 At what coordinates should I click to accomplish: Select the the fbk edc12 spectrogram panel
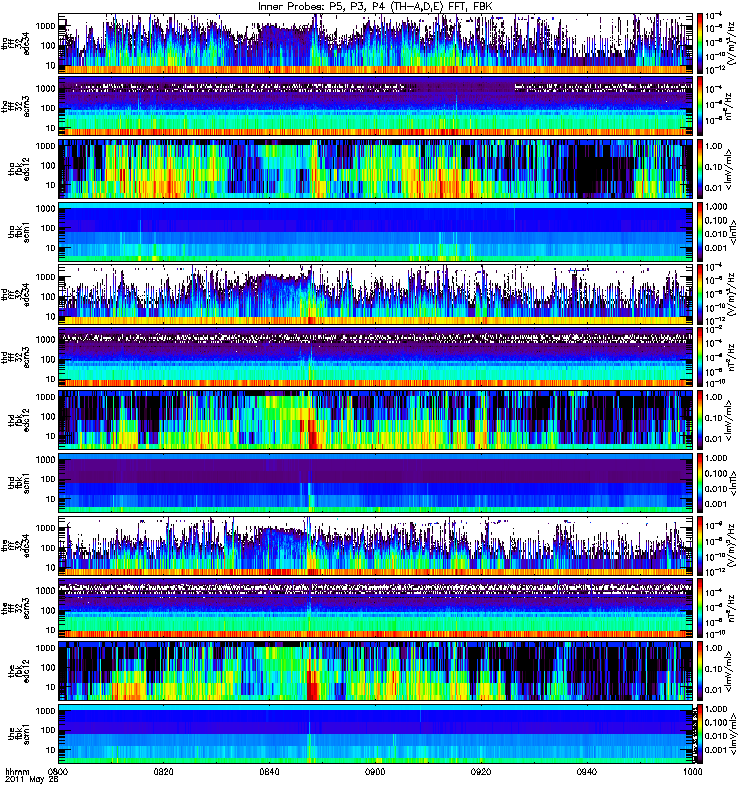pos(376,671)
